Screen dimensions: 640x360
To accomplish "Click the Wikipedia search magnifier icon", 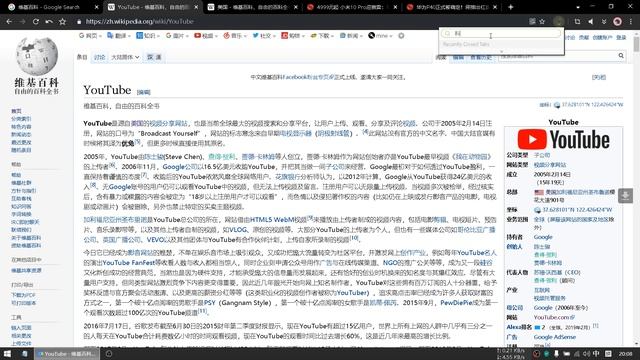I will pos(621,56).
